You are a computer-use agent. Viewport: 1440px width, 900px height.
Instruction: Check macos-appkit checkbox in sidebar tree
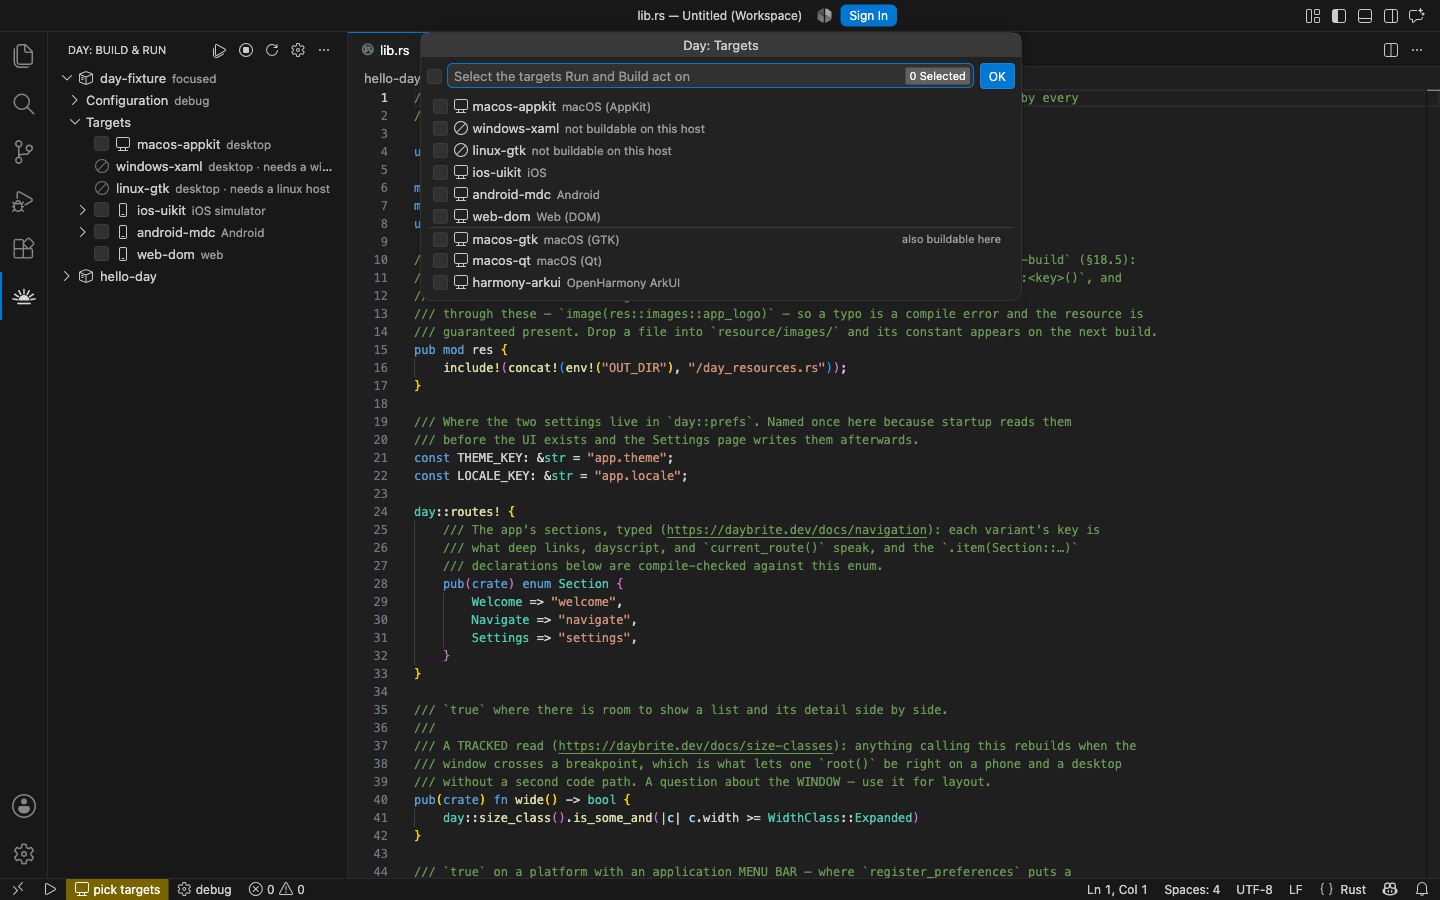click(x=102, y=145)
